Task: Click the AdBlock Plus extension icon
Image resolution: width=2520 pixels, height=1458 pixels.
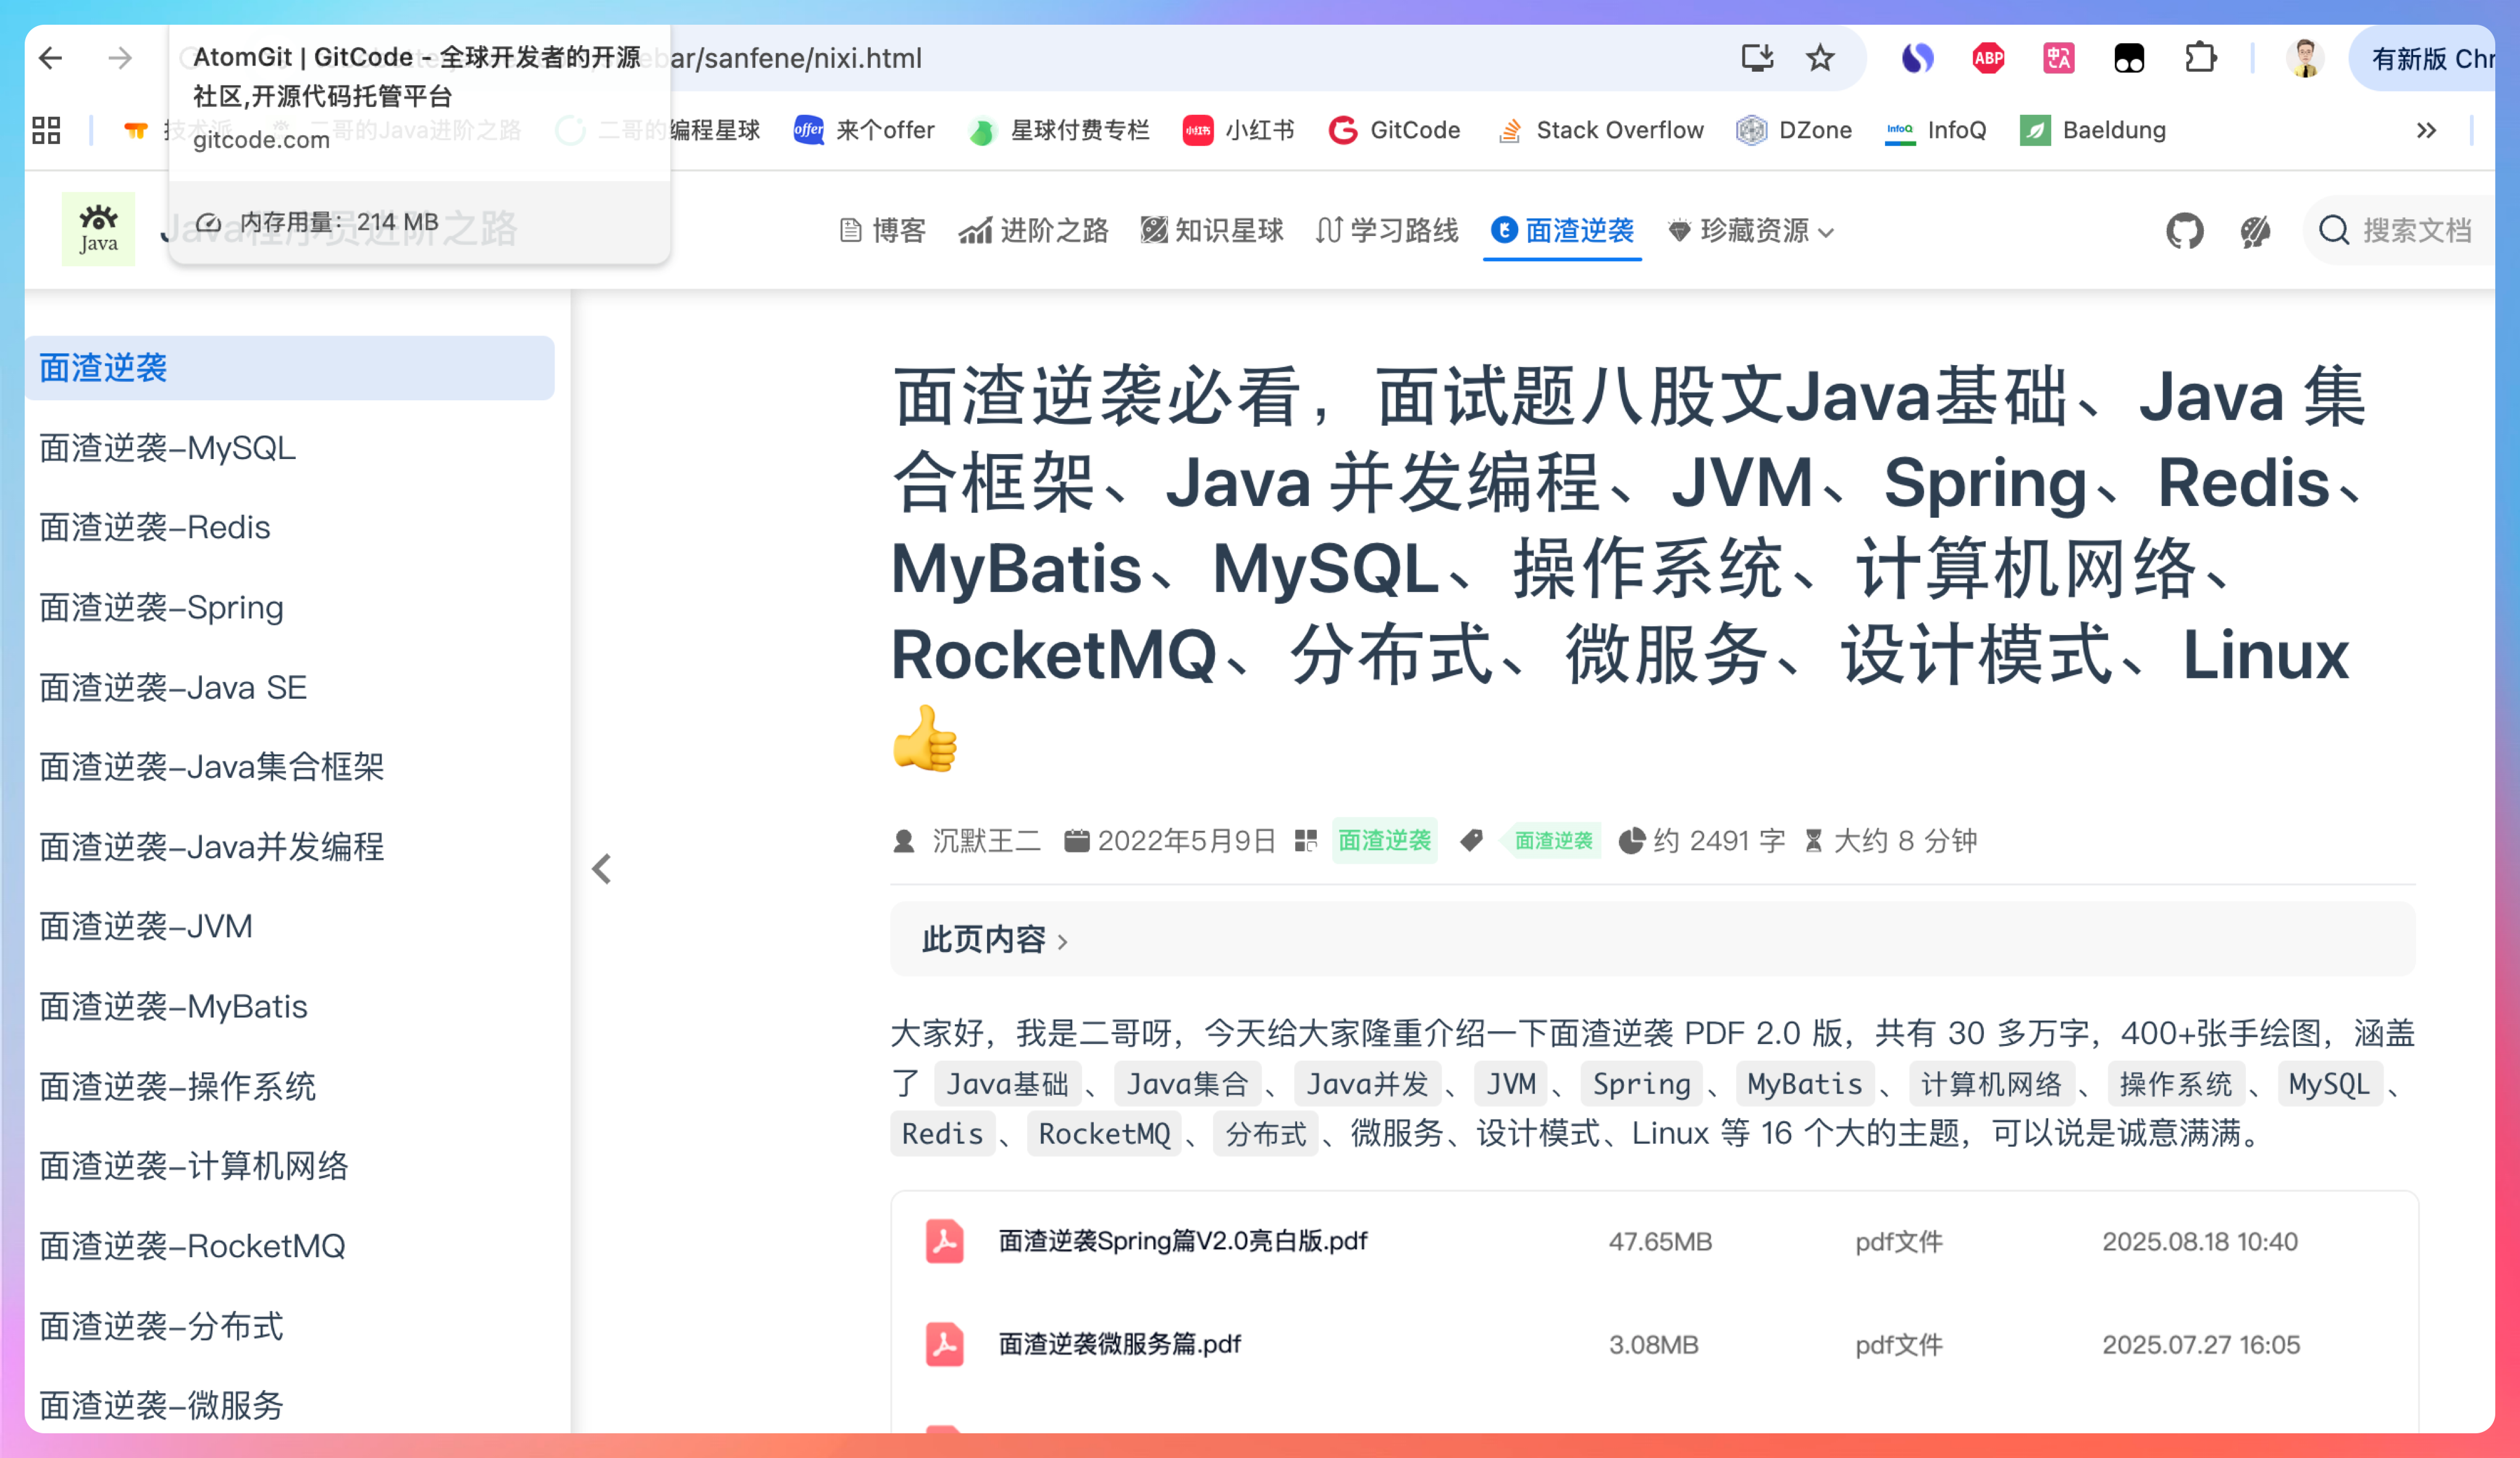Action: pyautogui.click(x=1988, y=58)
